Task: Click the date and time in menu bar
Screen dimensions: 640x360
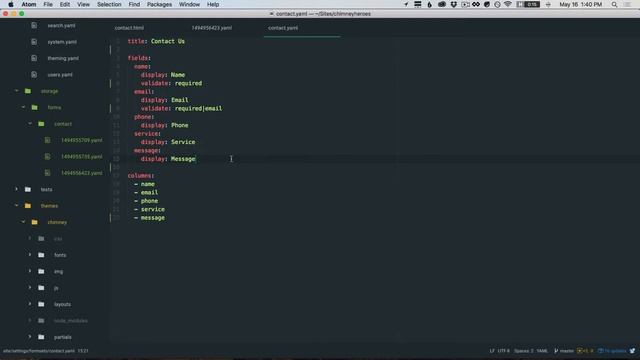Action: [x=580, y=4]
